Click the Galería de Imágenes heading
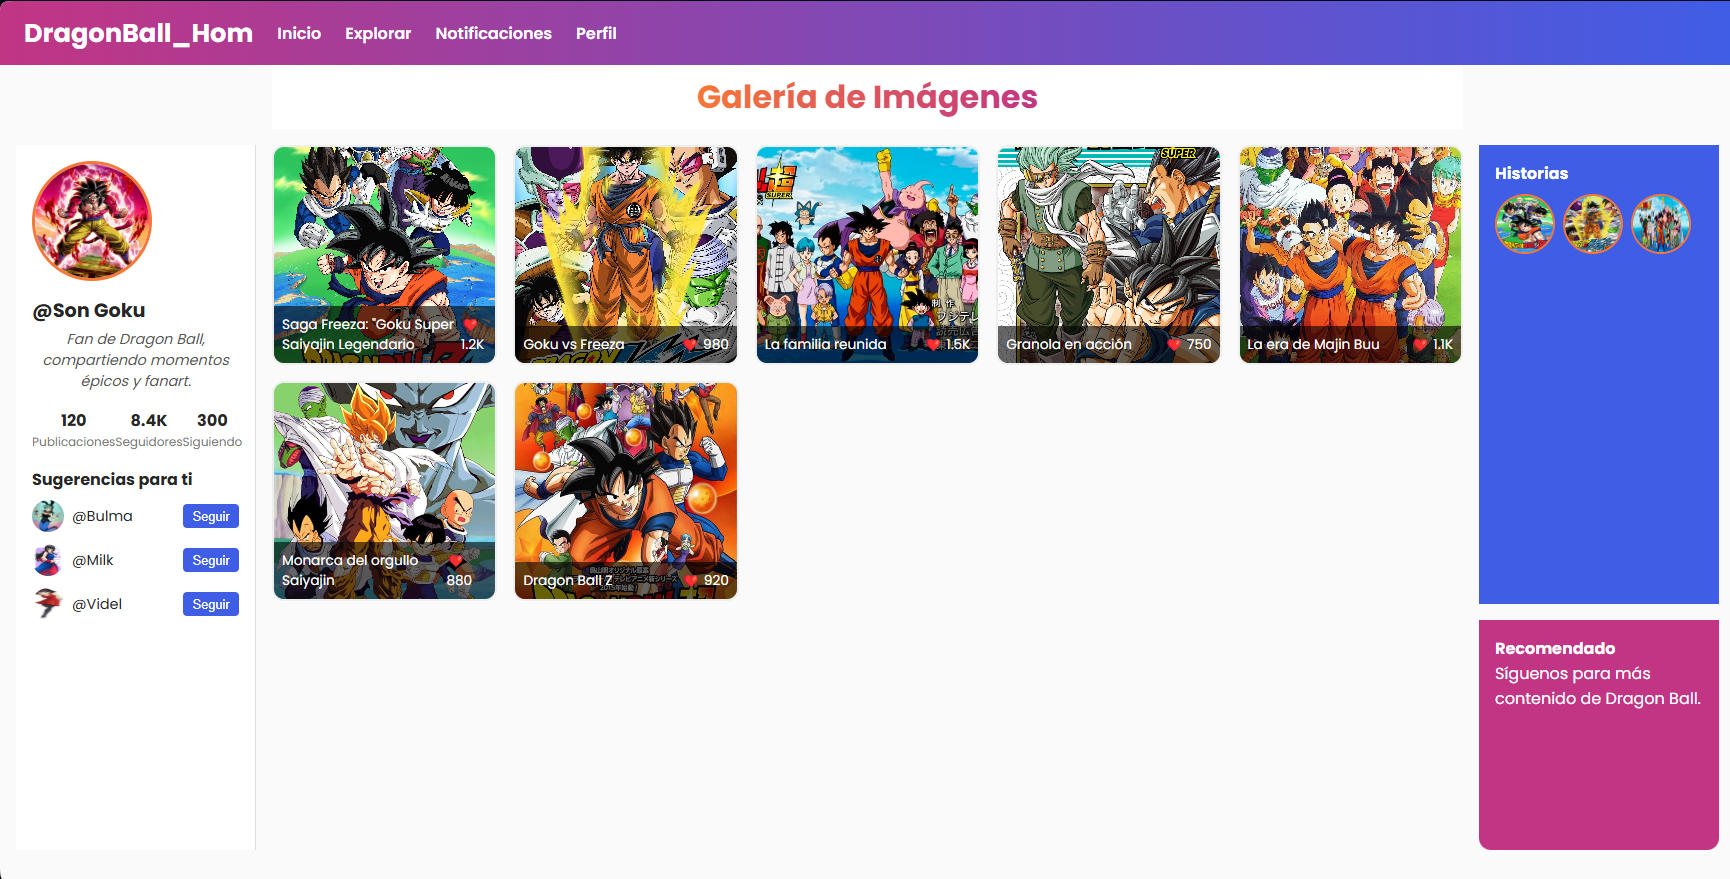The height and width of the screenshot is (879, 1730). coord(867,97)
